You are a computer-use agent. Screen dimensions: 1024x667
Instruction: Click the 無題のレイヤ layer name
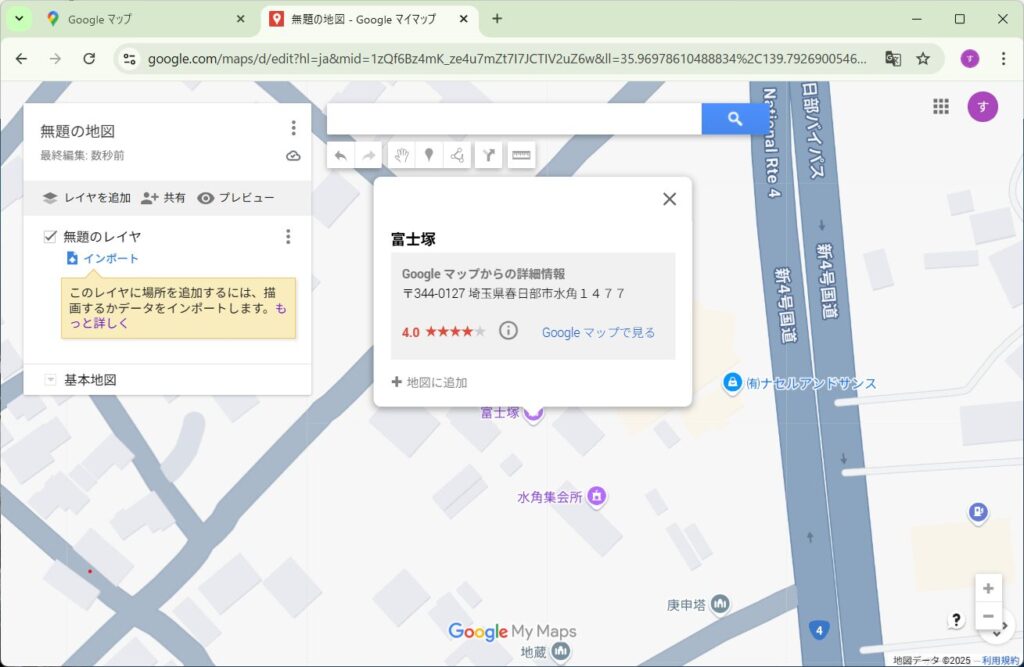click(102, 236)
